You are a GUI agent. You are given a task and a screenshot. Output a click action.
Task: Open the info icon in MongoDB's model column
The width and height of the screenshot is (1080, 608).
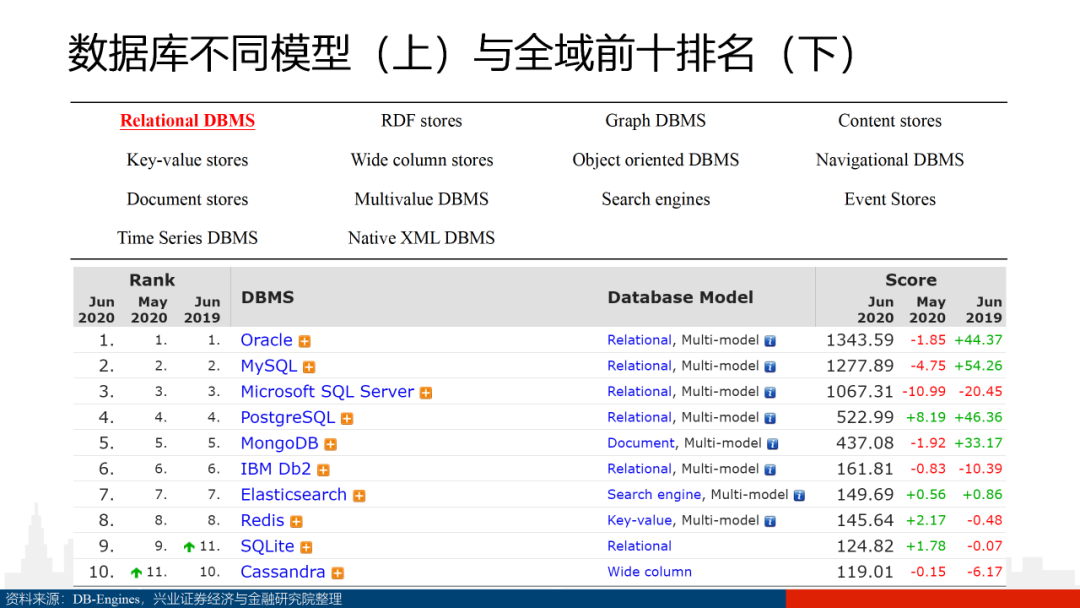click(773, 444)
